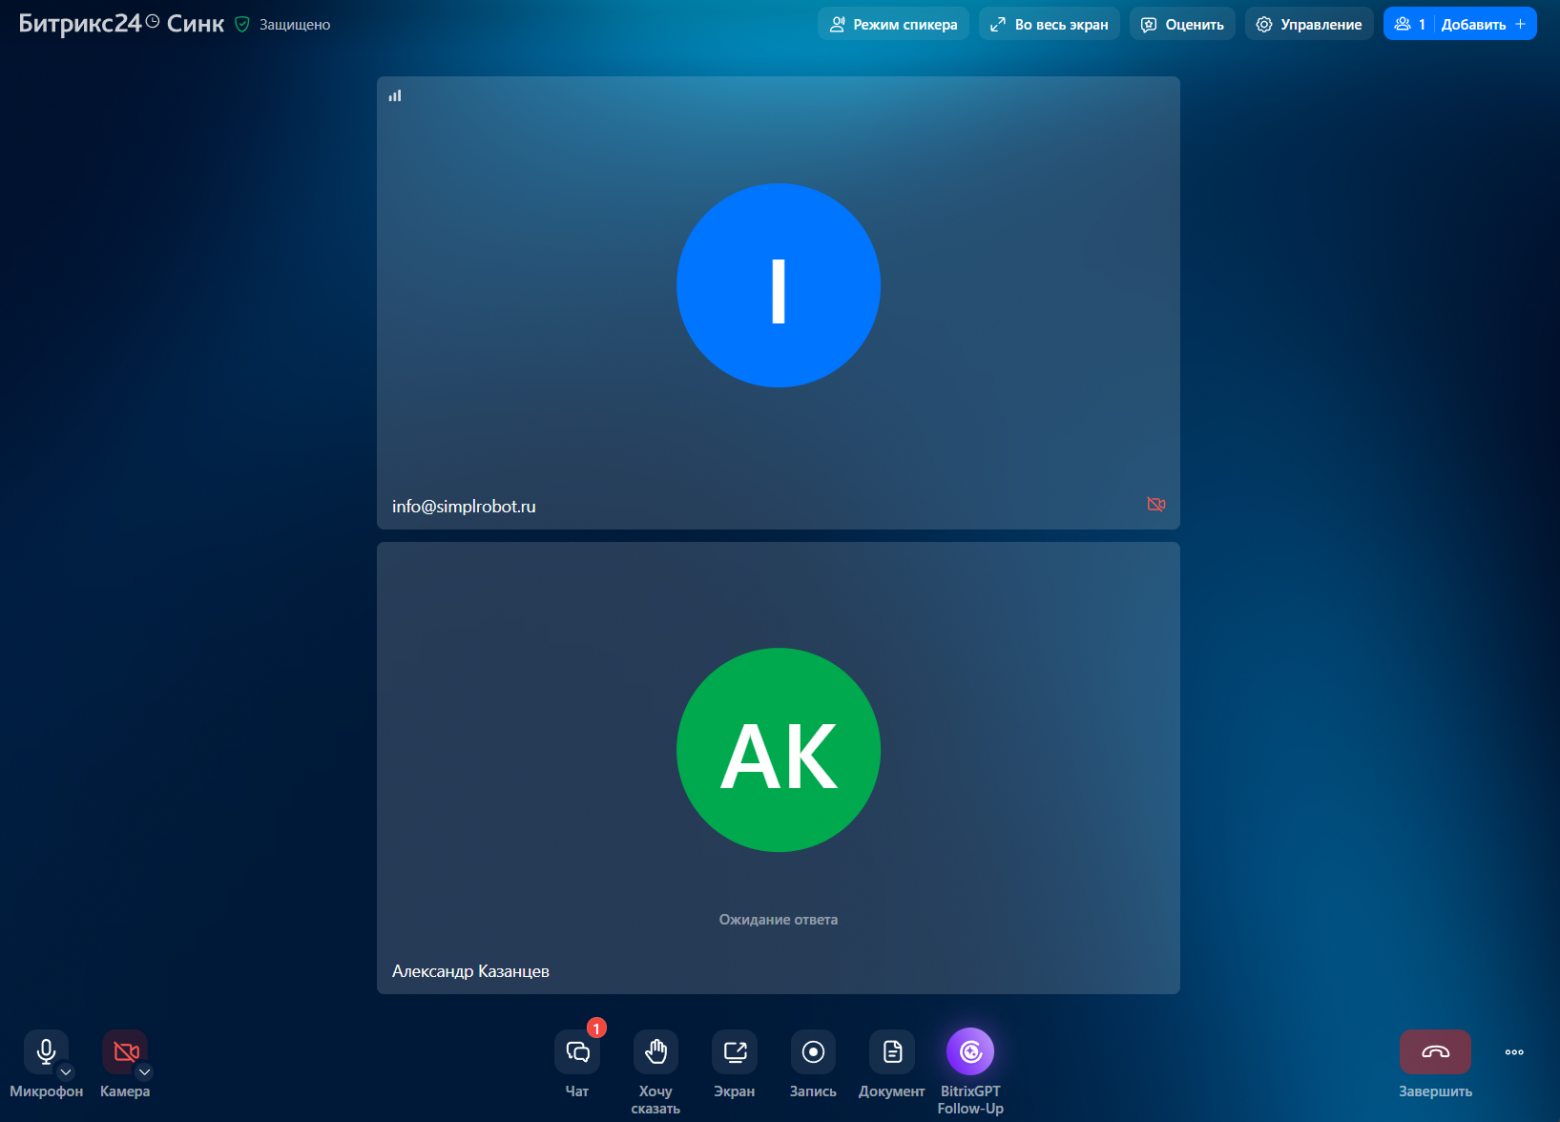This screenshot has height=1122, width=1560.
Task: Expand microphone device options arrow
Action: tap(66, 1072)
